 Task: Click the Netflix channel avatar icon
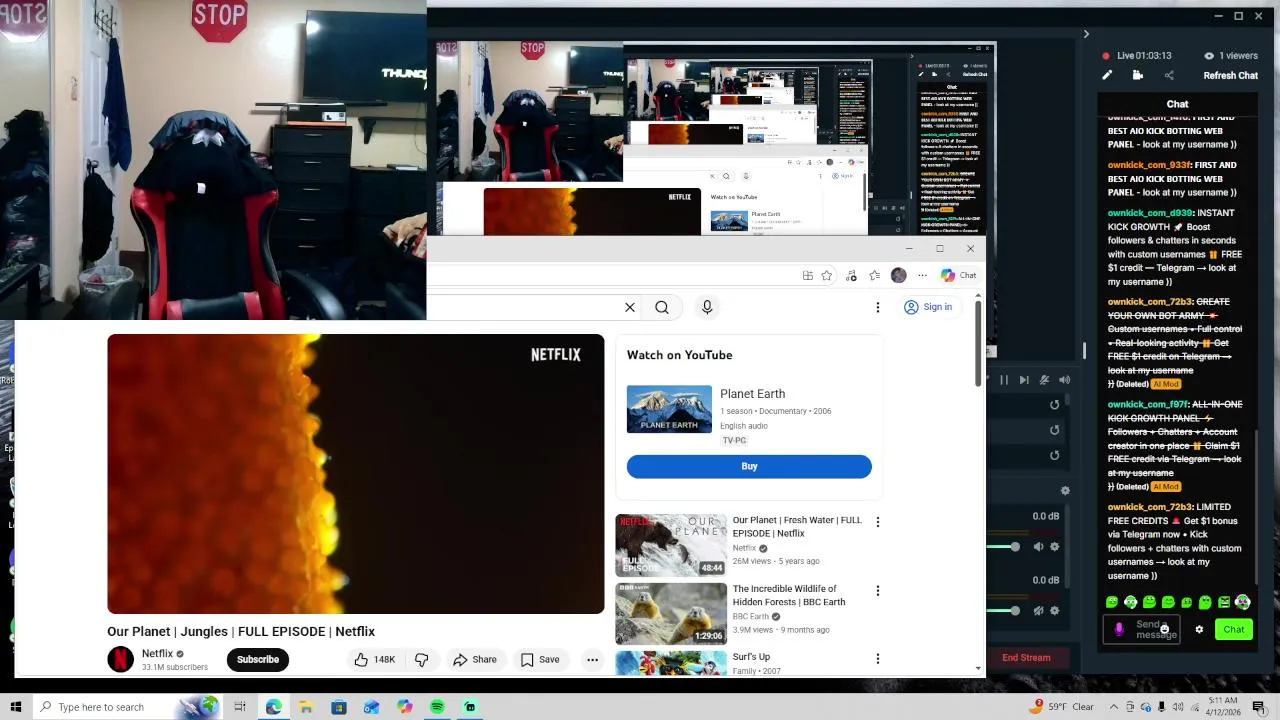[120, 659]
